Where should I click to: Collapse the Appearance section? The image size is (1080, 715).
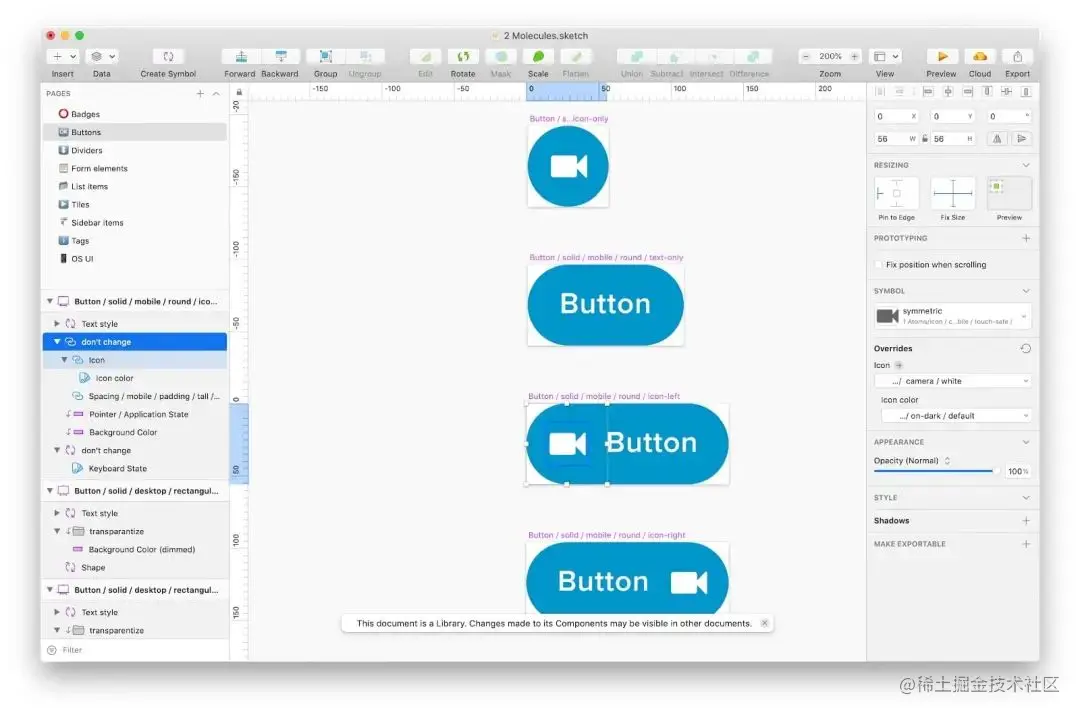point(1026,442)
